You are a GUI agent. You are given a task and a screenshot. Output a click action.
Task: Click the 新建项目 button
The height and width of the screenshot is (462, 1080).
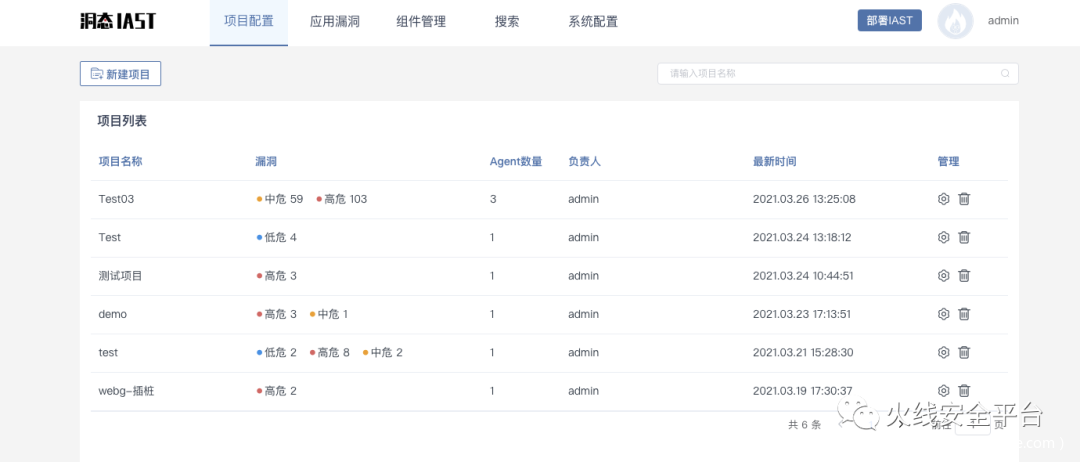(121, 74)
